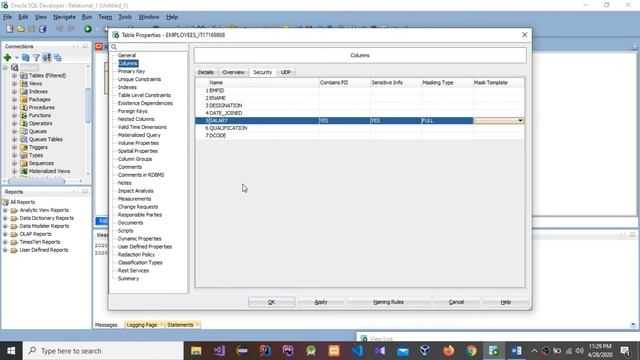Click the Help button in dialog
Viewport: 640px width, 360px height.
tap(506, 302)
